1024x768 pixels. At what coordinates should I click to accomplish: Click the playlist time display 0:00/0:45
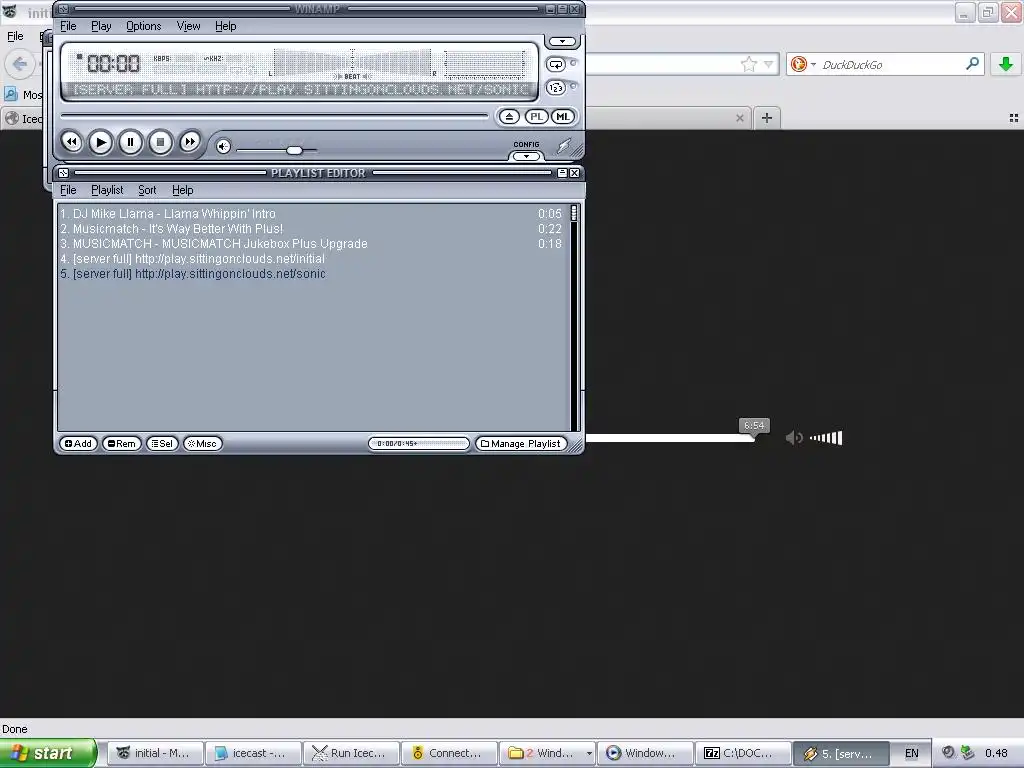pos(418,443)
